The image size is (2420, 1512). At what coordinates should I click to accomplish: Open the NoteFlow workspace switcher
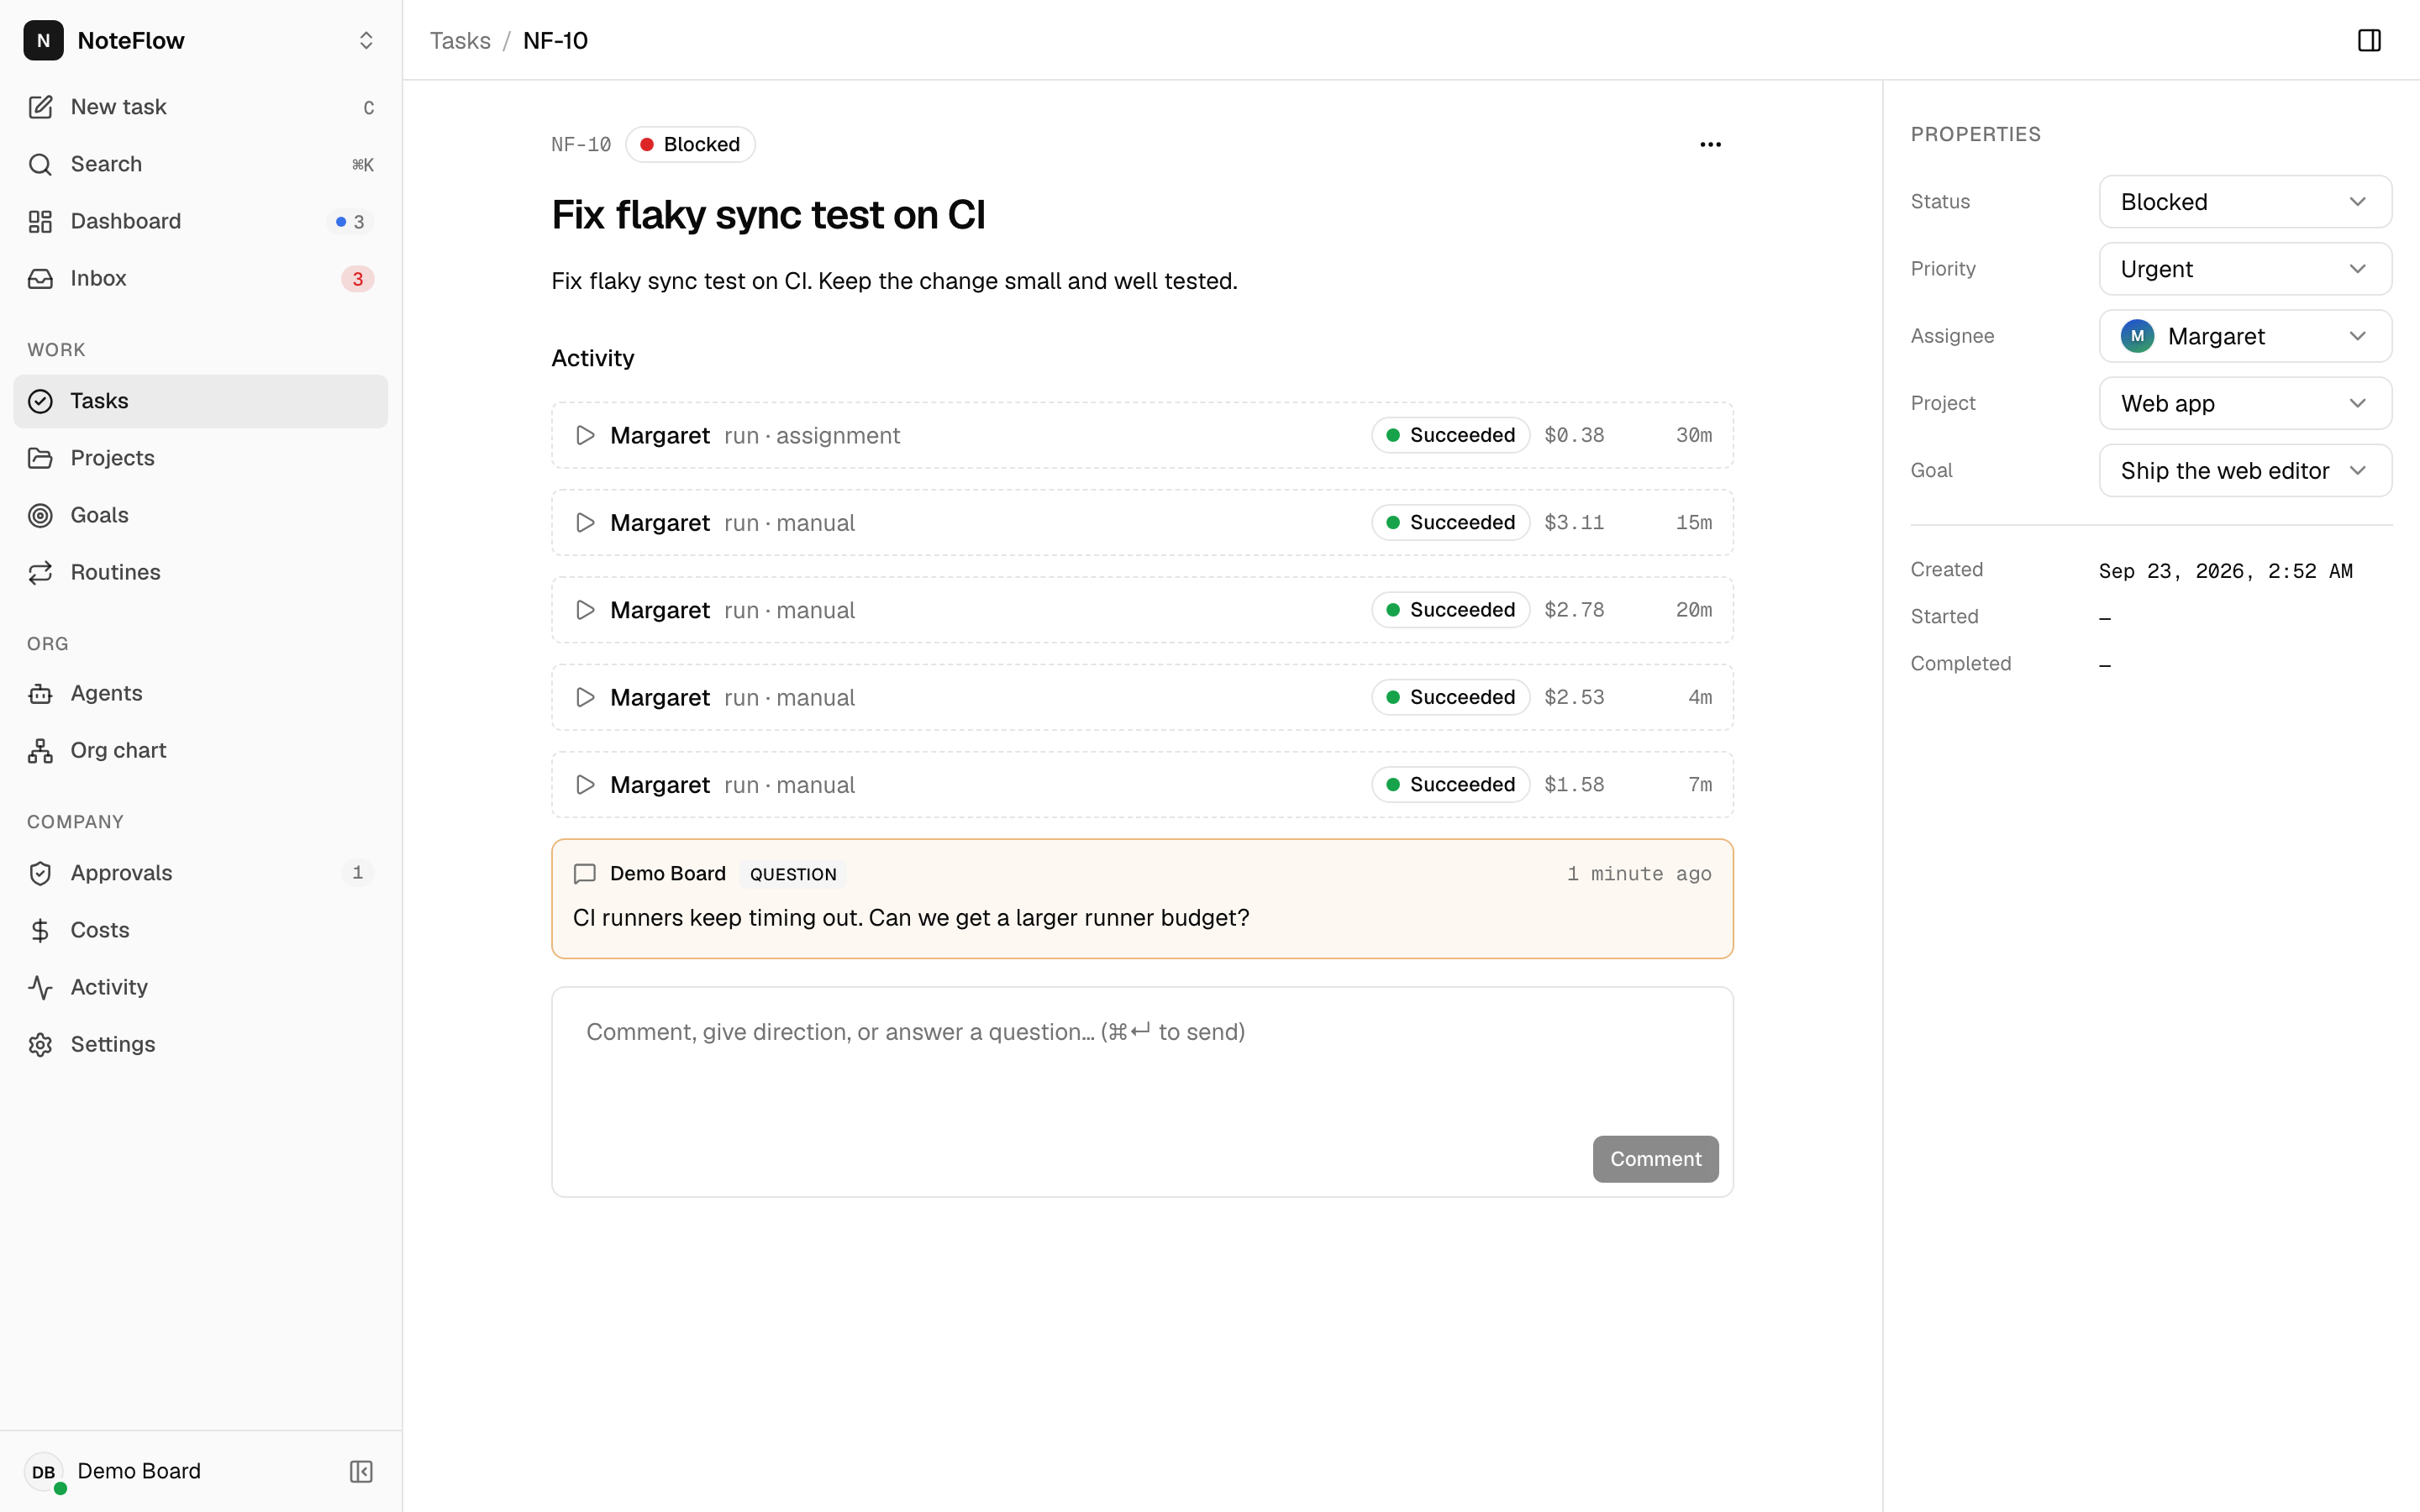pyautogui.click(x=200, y=40)
